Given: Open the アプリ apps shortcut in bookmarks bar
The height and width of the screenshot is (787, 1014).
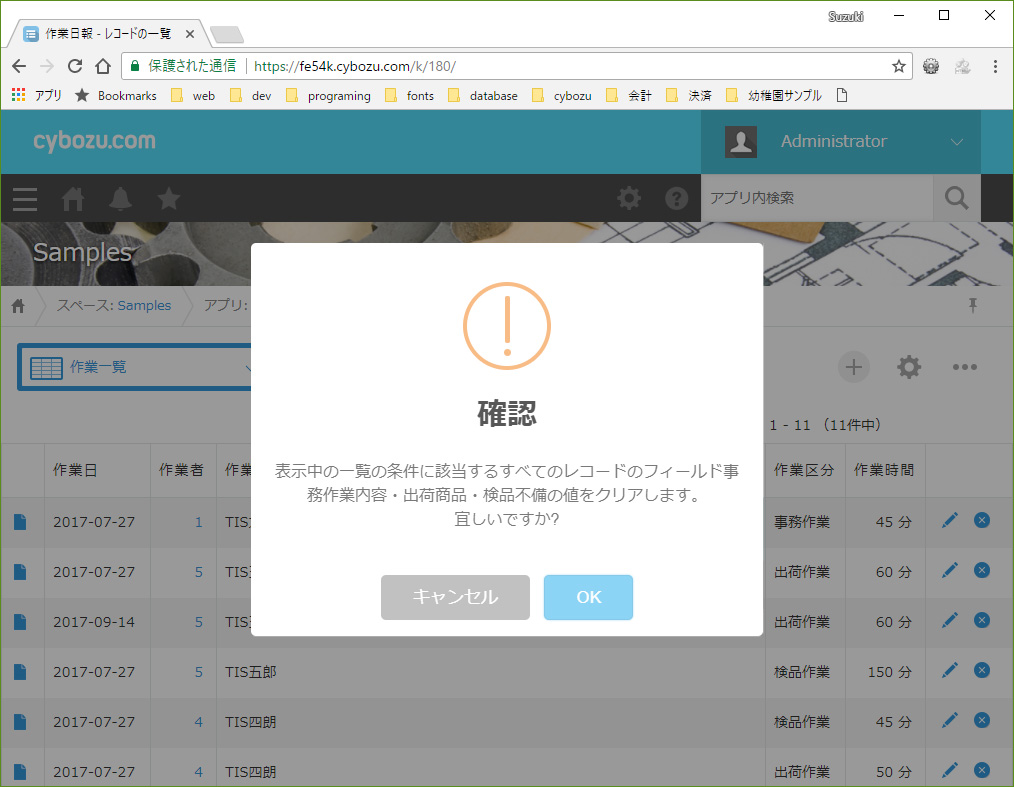Looking at the screenshot, I should 37,96.
